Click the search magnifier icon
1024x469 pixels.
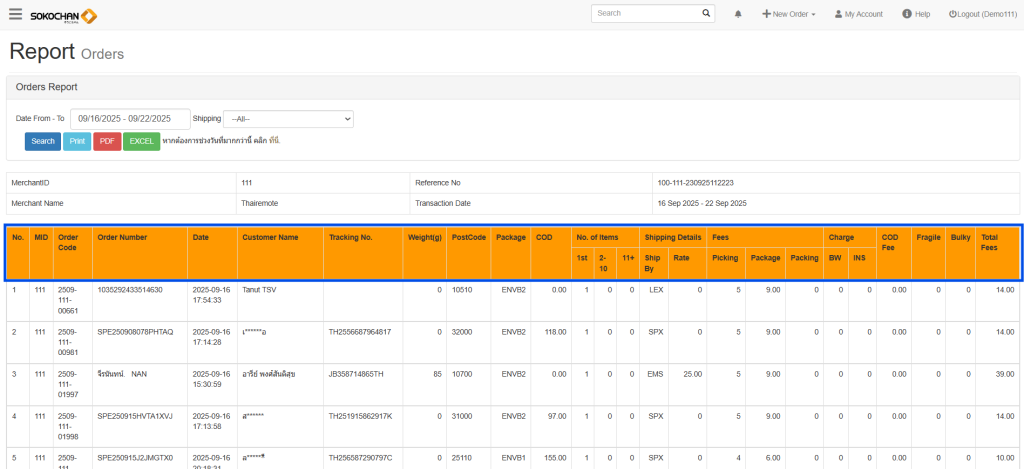pyautogui.click(x=706, y=14)
